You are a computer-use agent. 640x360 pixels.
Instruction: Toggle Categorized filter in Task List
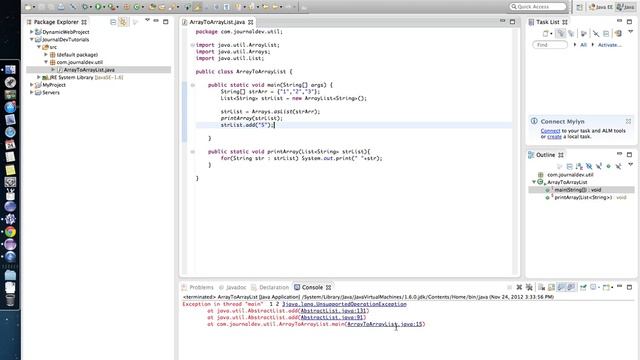561,33
